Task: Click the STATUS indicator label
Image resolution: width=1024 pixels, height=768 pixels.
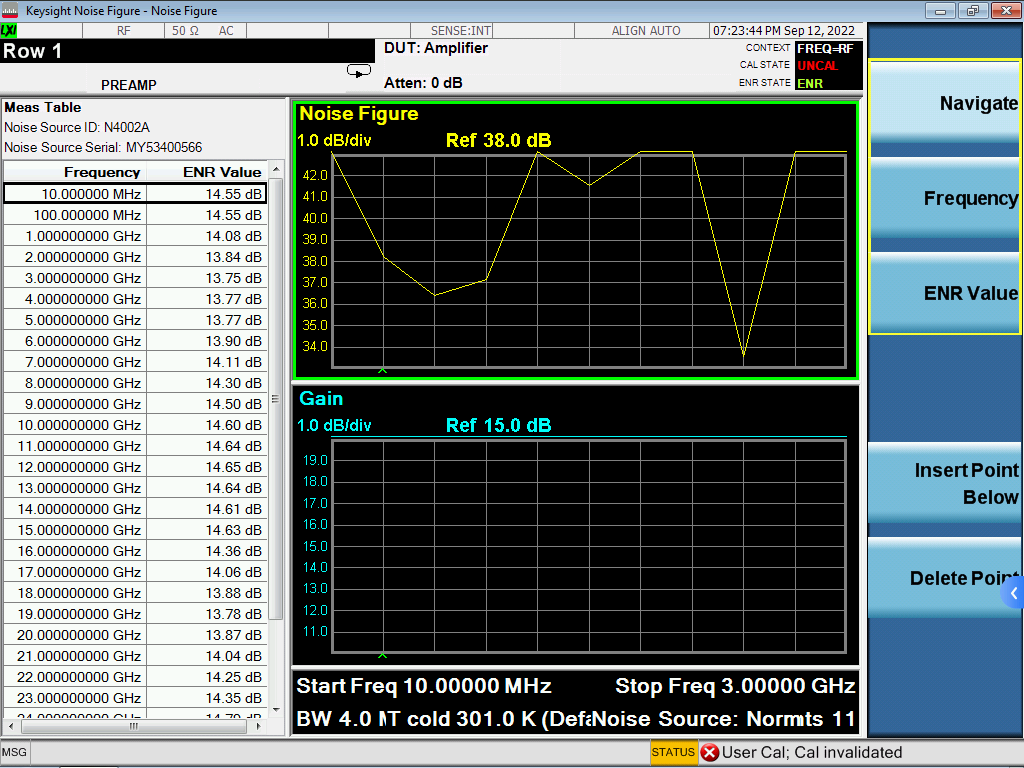Action: click(x=673, y=752)
